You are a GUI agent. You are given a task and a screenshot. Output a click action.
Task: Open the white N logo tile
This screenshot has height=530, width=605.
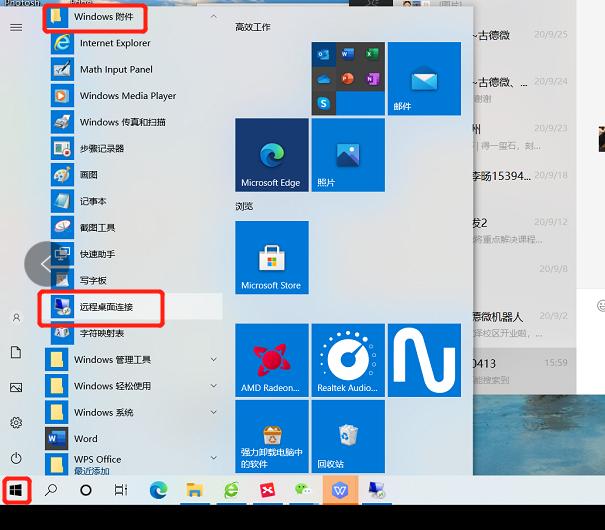point(424,360)
